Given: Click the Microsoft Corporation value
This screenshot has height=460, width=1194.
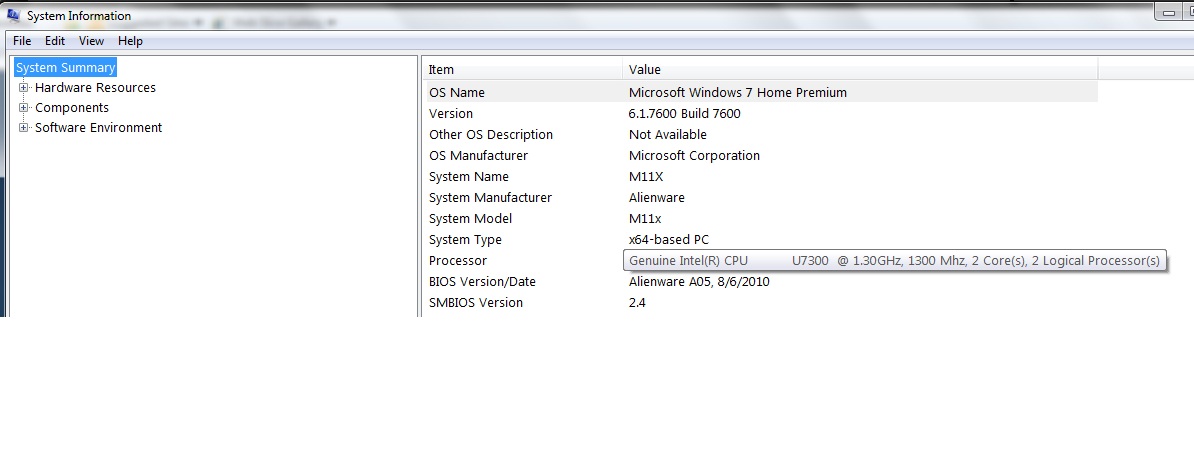Looking at the screenshot, I should [x=694, y=155].
